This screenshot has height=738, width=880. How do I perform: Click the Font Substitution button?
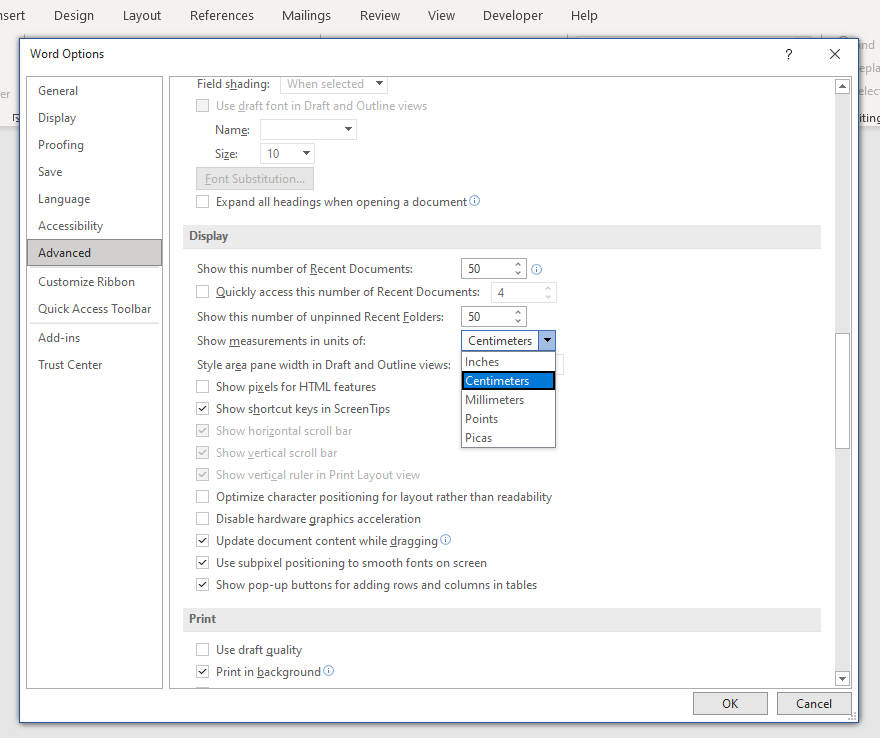coord(255,178)
